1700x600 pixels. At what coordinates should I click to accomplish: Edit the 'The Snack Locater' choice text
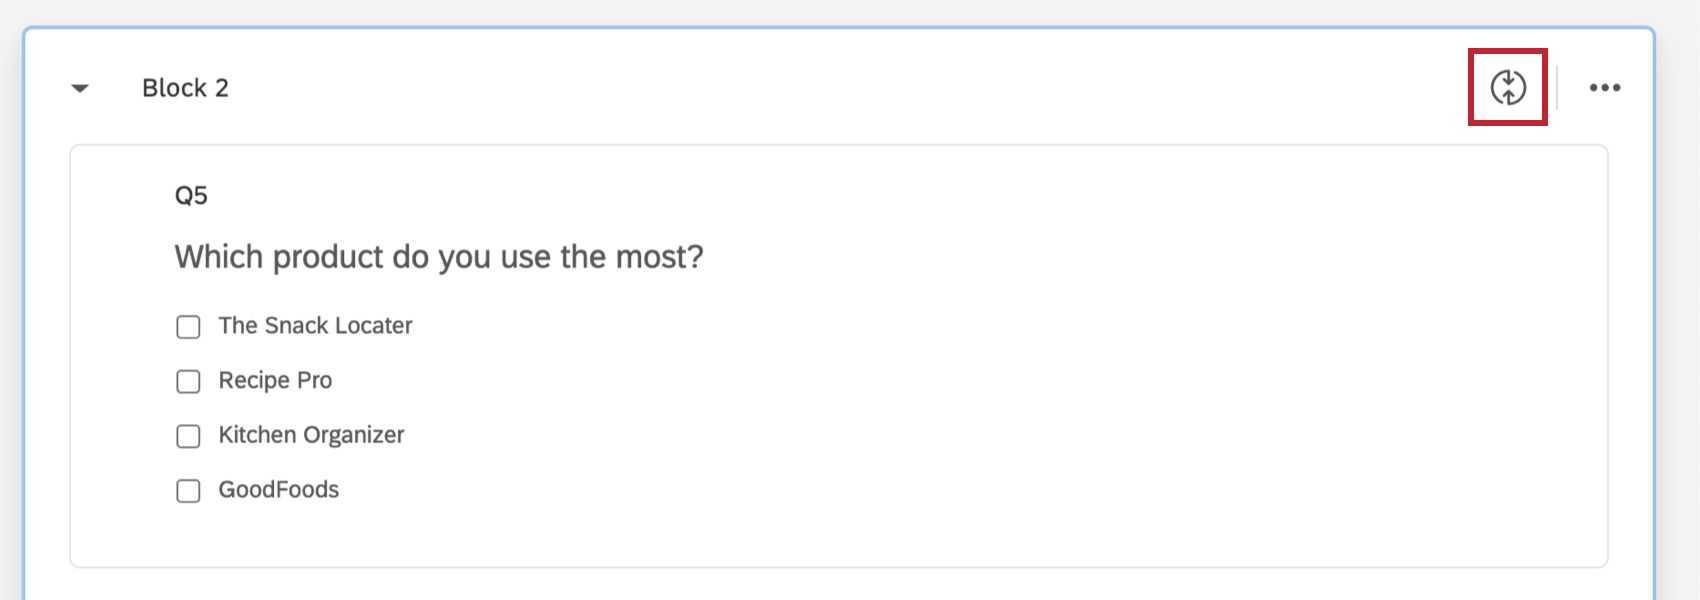315,326
